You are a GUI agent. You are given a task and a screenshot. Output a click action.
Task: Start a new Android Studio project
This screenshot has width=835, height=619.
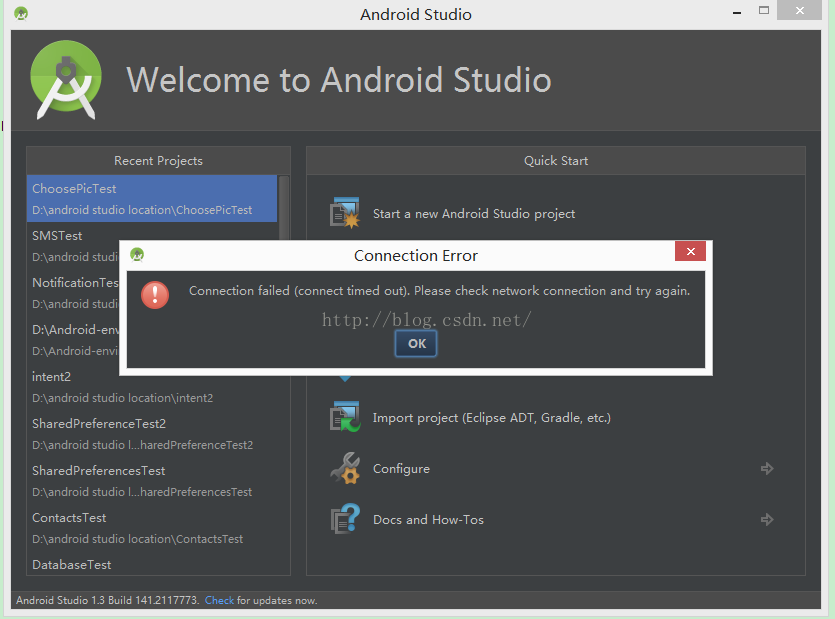tap(473, 214)
